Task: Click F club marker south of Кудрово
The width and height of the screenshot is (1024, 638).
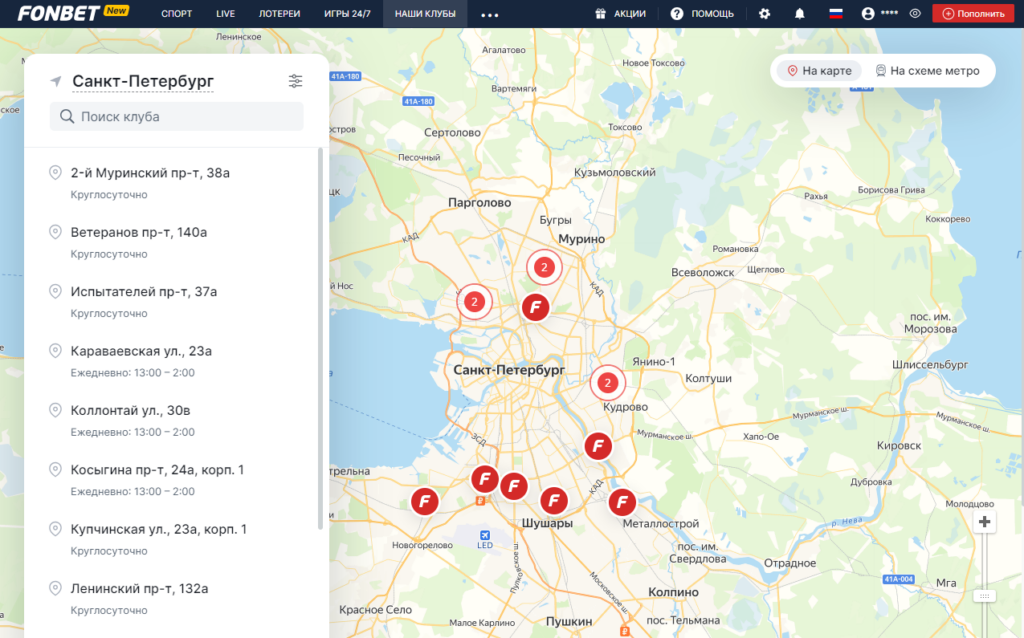Action: 598,447
